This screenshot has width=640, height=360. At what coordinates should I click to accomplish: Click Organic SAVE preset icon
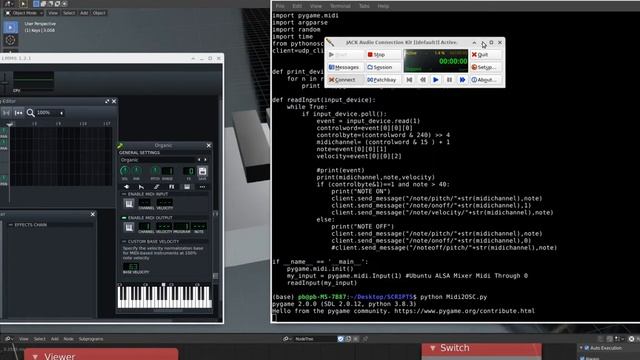click(x=202, y=171)
